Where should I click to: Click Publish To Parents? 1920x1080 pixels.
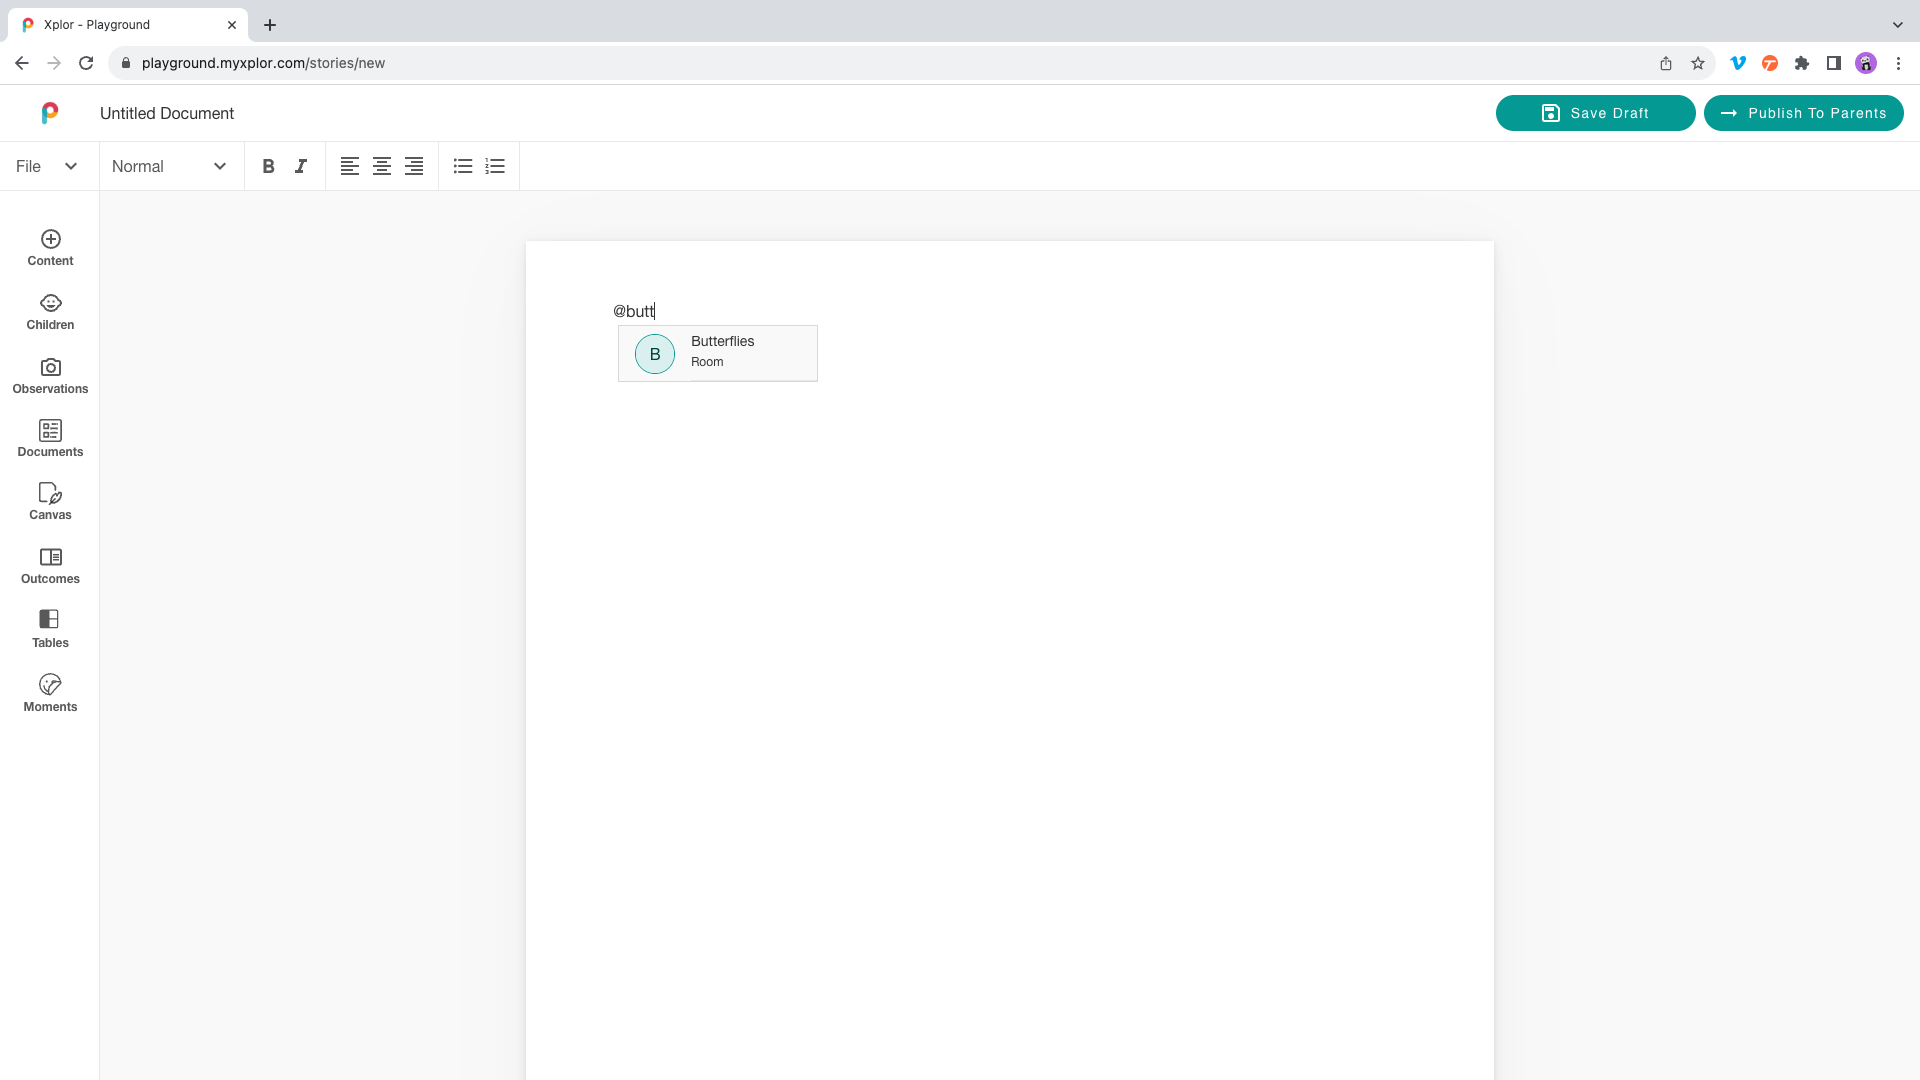(x=1804, y=113)
